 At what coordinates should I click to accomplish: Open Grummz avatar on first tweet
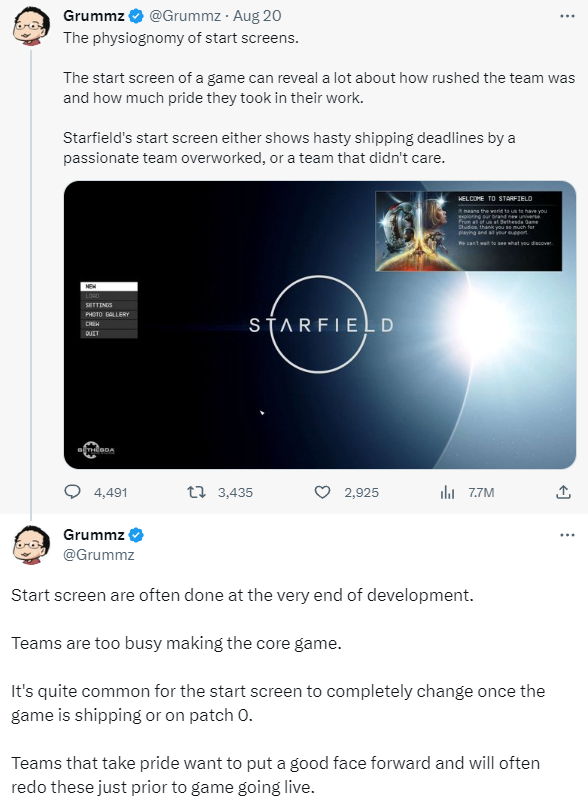tap(31, 26)
